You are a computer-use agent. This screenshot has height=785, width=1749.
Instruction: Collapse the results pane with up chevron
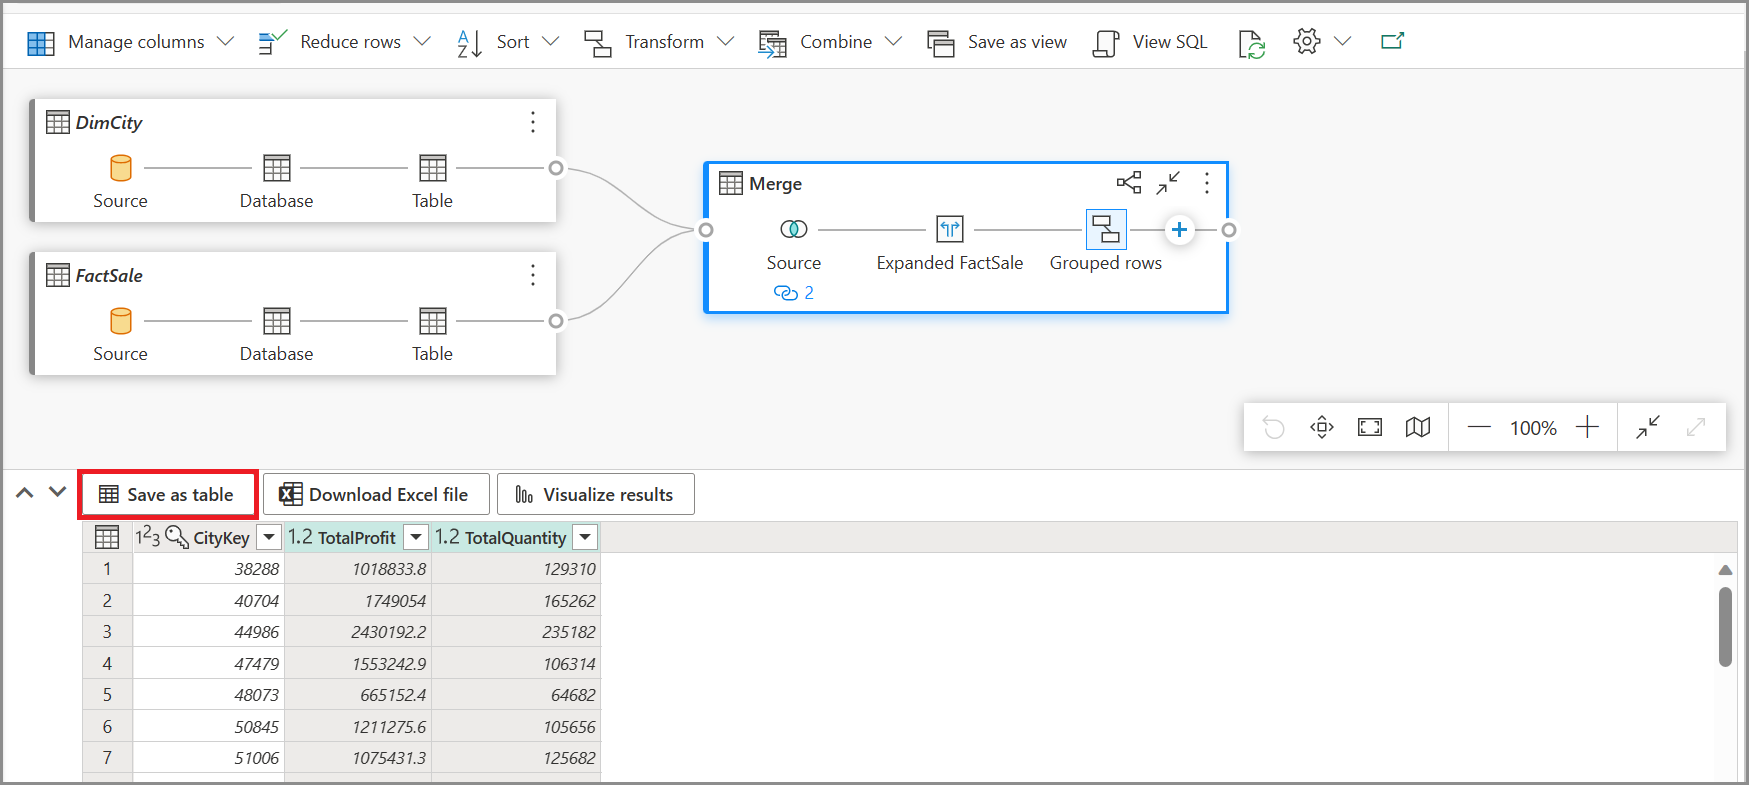(25, 492)
